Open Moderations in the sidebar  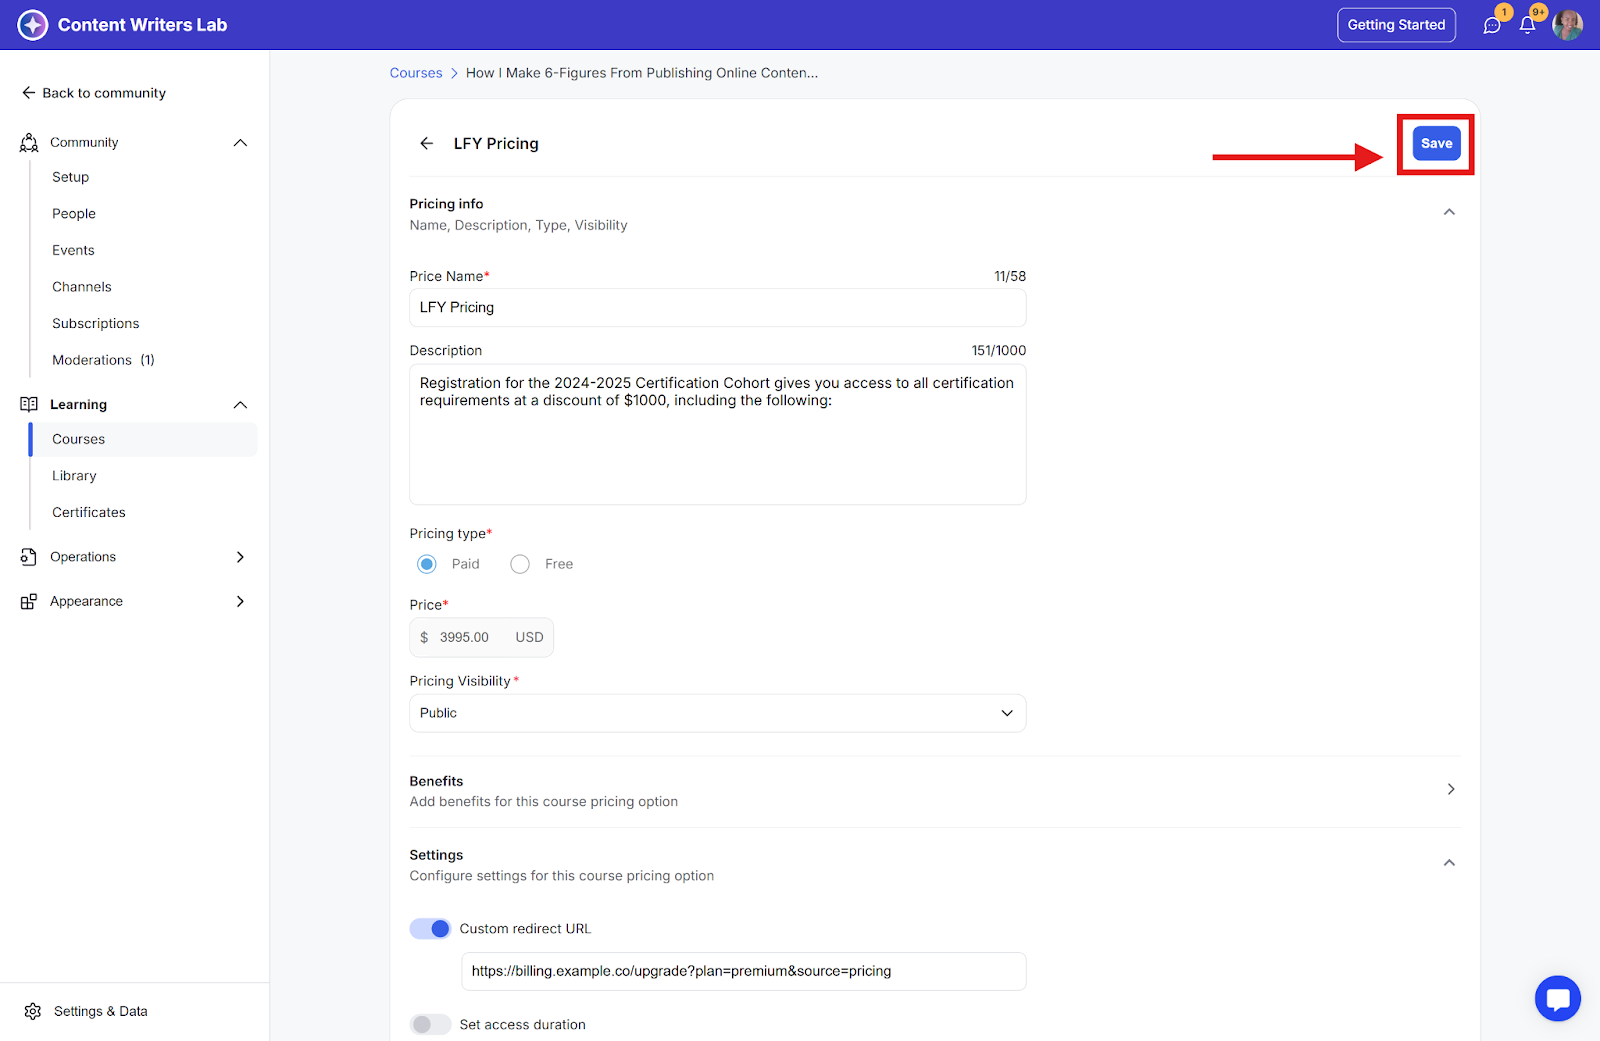(x=103, y=360)
